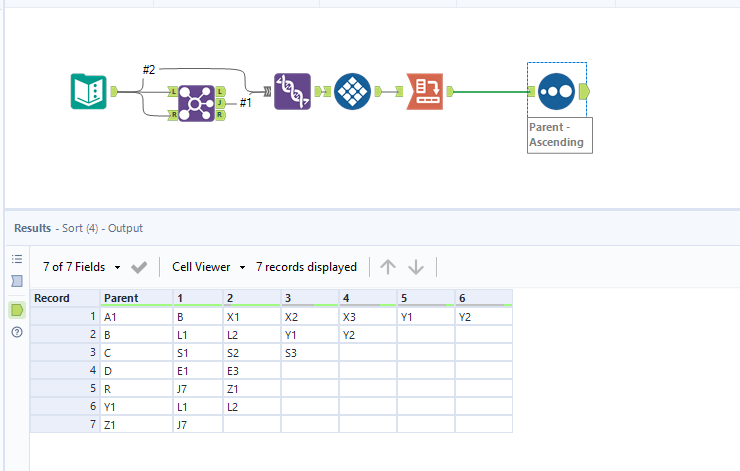Show metadata view in Results sidebar

click(16, 281)
